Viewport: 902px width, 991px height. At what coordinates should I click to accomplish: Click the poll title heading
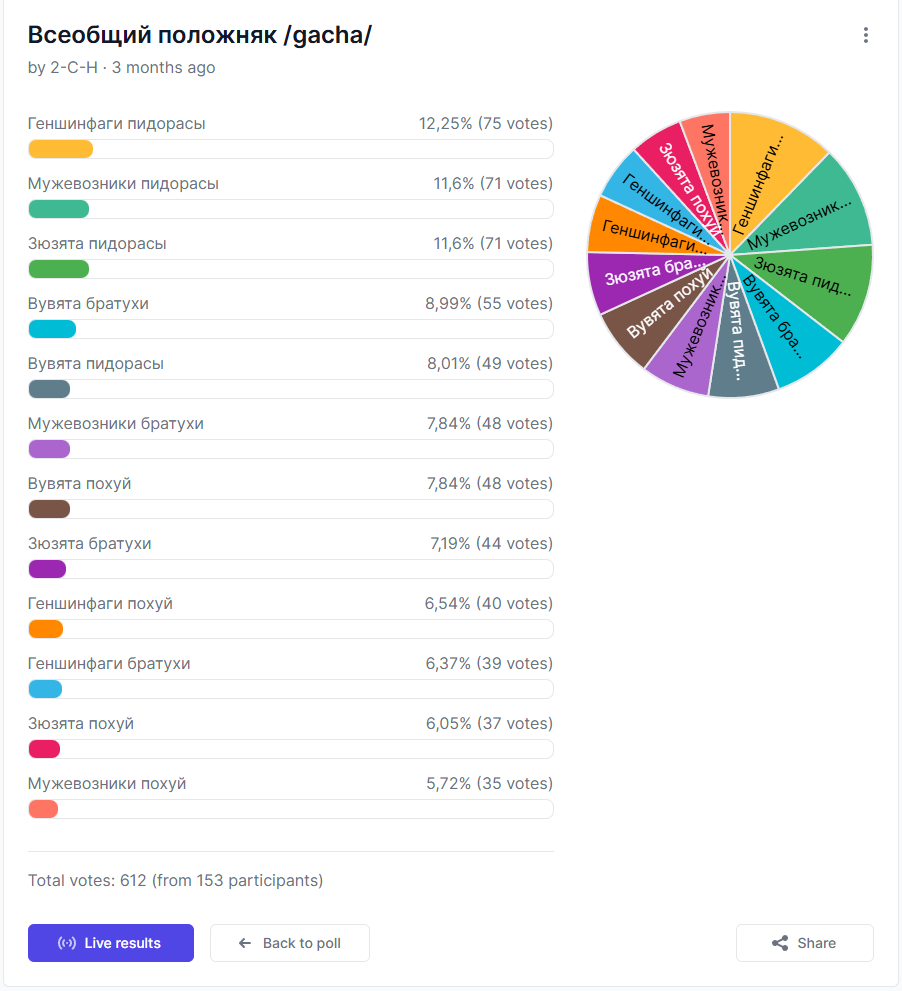pos(199,35)
